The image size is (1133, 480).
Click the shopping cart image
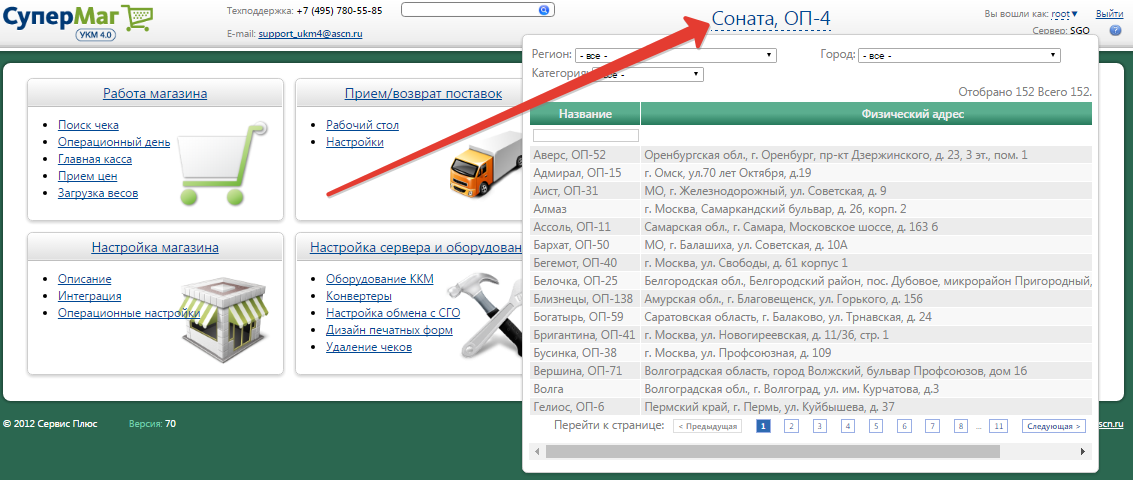point(211,164)
